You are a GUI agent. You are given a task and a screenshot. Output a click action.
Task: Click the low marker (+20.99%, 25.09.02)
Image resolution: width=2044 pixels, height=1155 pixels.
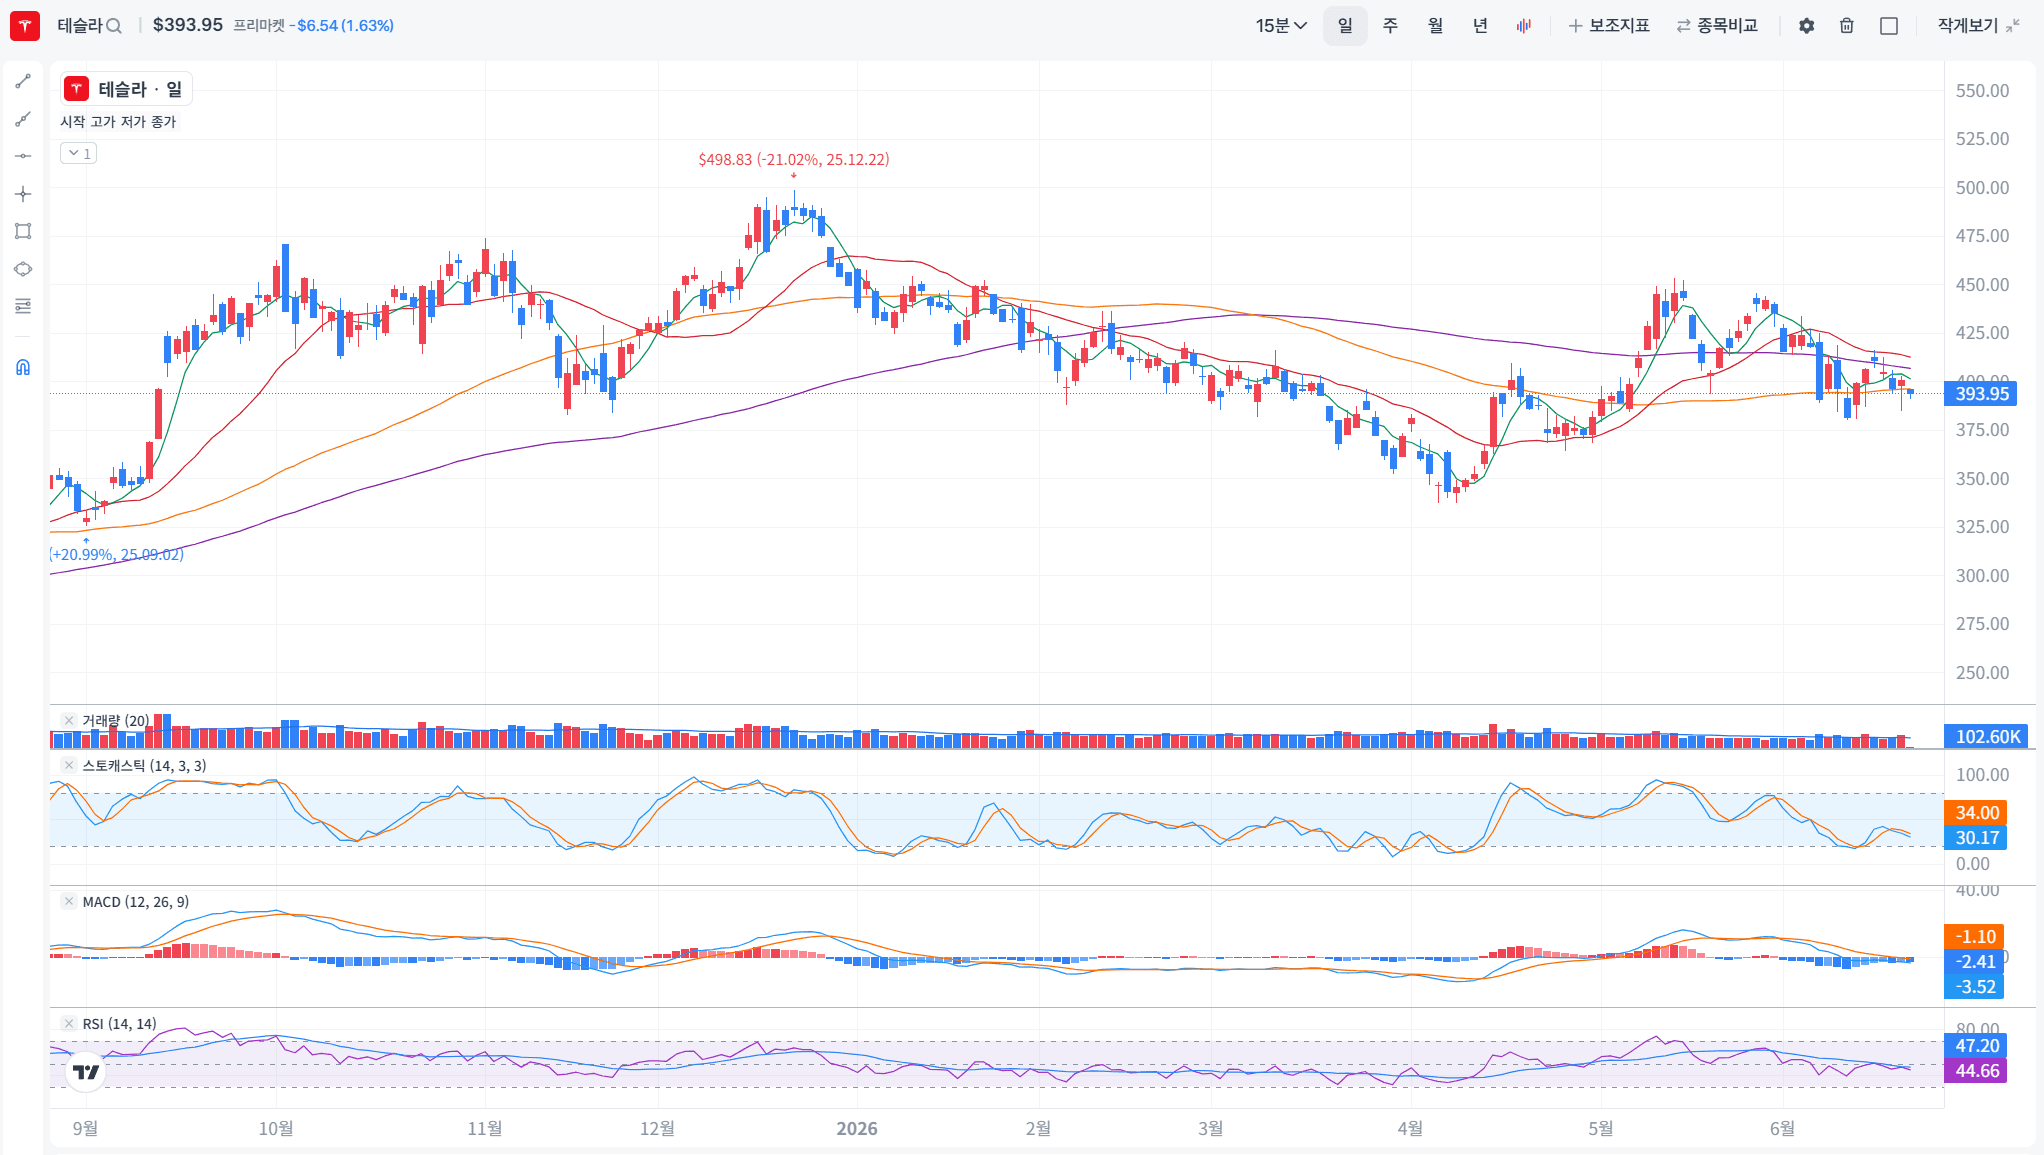click(117, 554)
